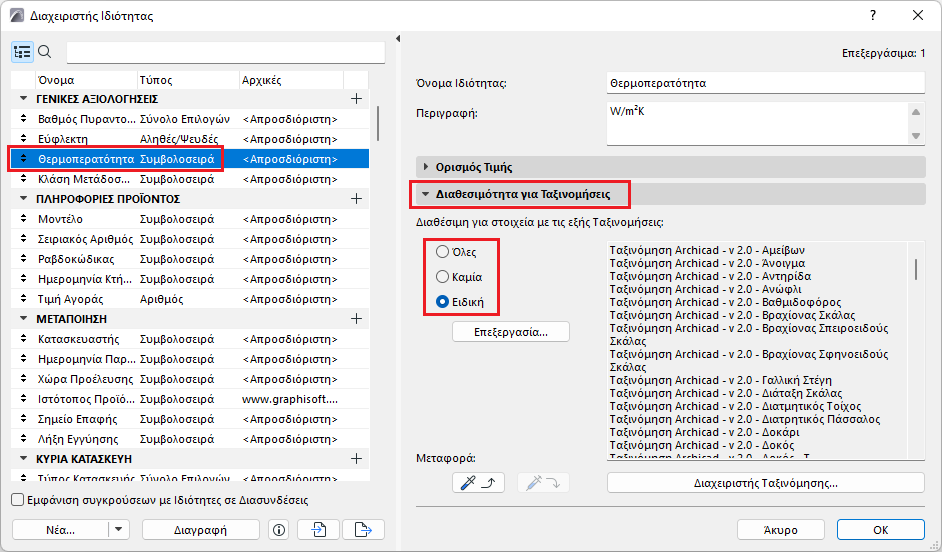
Task: Click reorder handle of Σημείο Επαφής row
Action: pyautogui.click(x=23, y=419)
